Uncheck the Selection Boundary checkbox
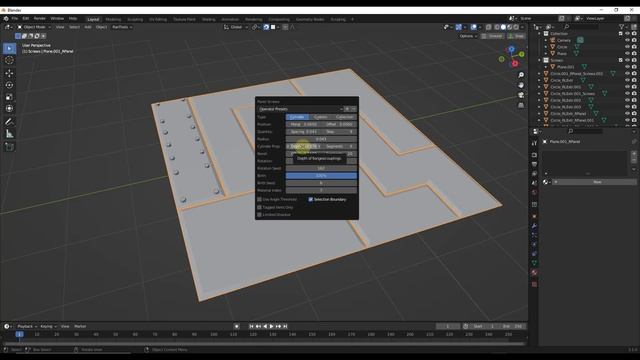640x360 pixels. (x=311, y=200)
